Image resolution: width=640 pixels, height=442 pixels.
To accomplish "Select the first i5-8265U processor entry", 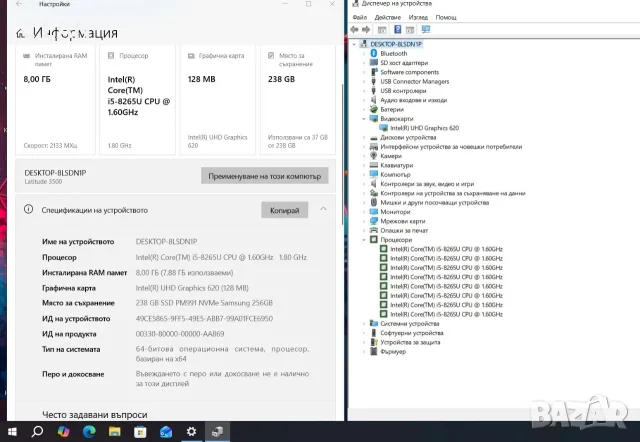I will tap(446, 249).
